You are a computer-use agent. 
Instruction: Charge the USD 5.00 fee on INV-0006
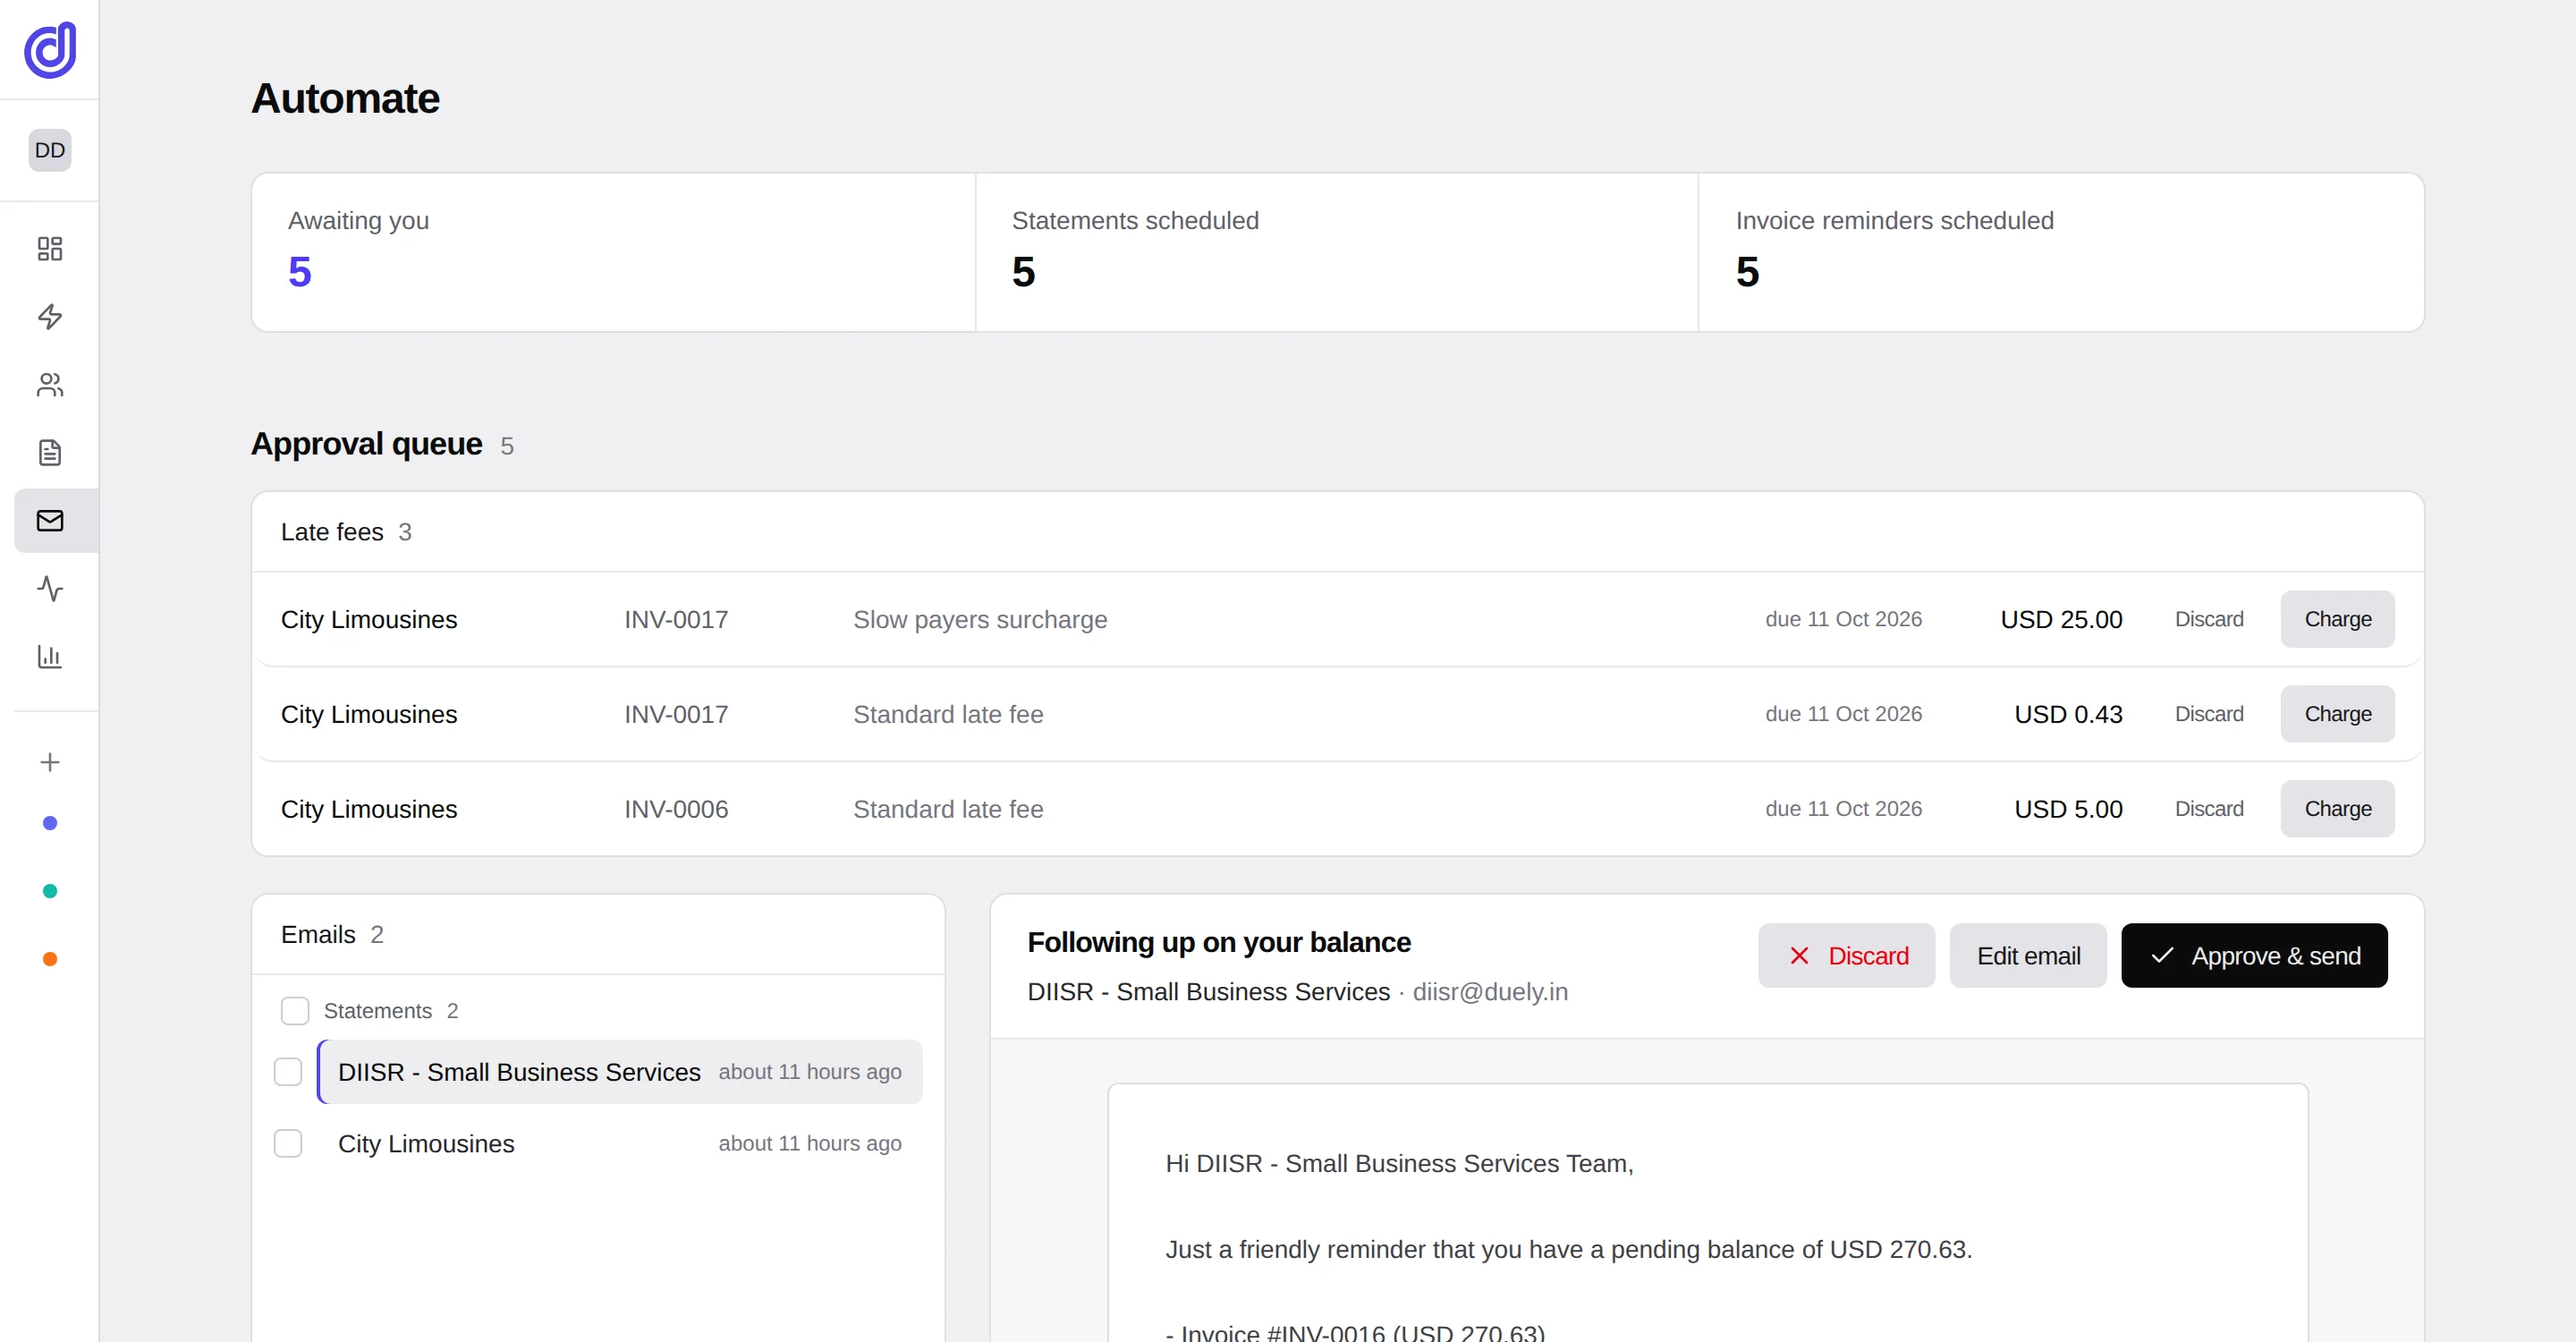(x=2337, y=809)
